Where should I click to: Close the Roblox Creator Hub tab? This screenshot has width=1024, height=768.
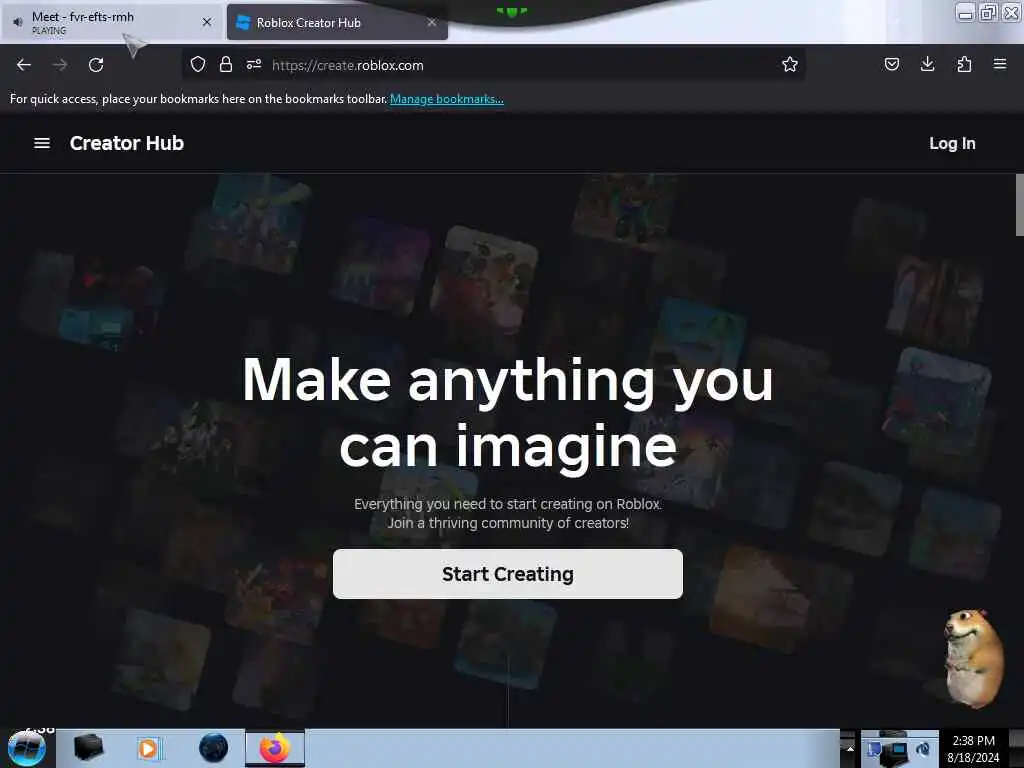point(432,22)
